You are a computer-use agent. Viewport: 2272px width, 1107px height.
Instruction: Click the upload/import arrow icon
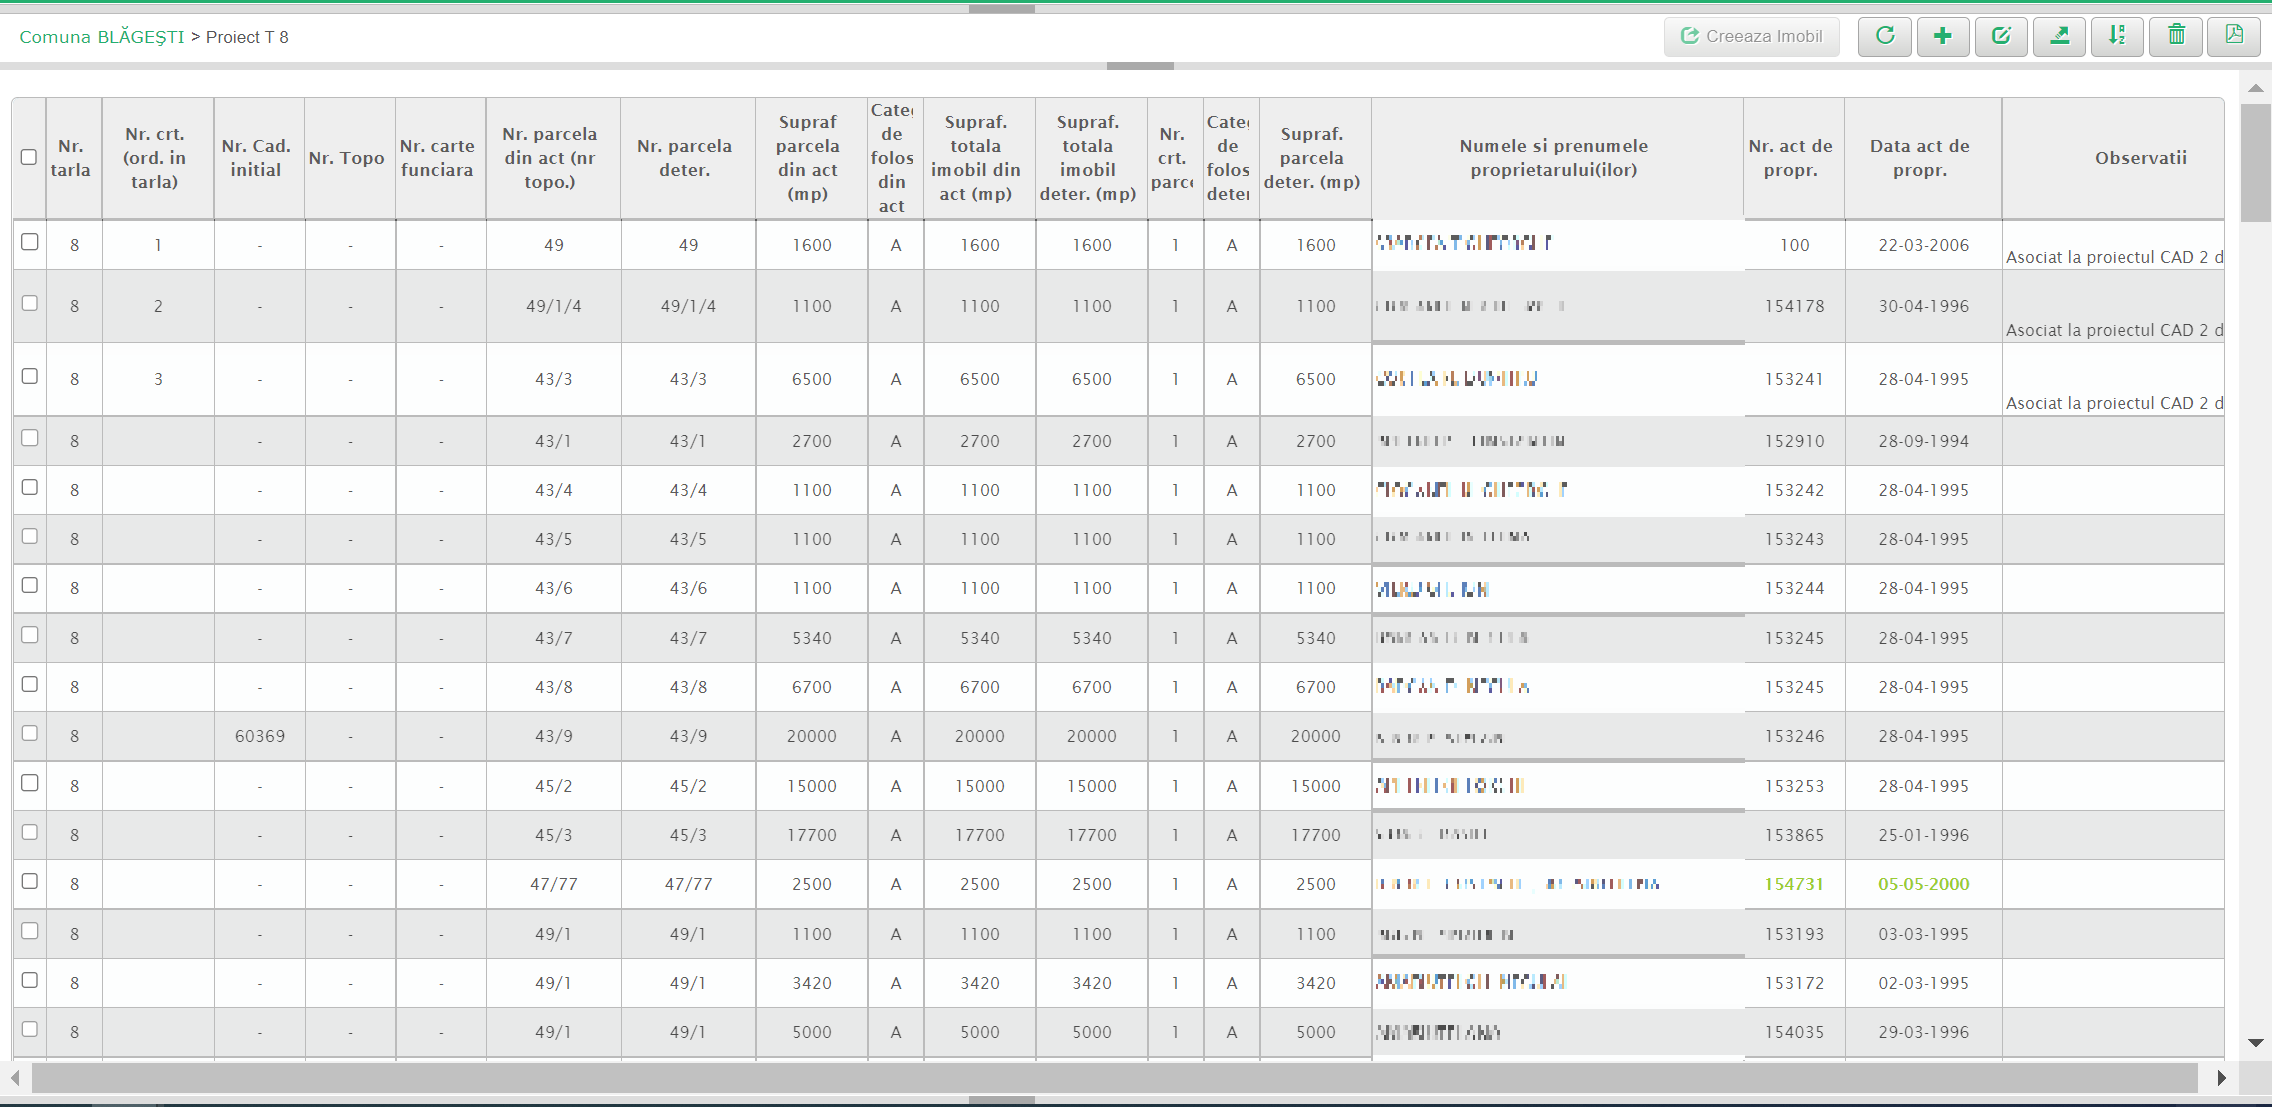click(2059, 37)
